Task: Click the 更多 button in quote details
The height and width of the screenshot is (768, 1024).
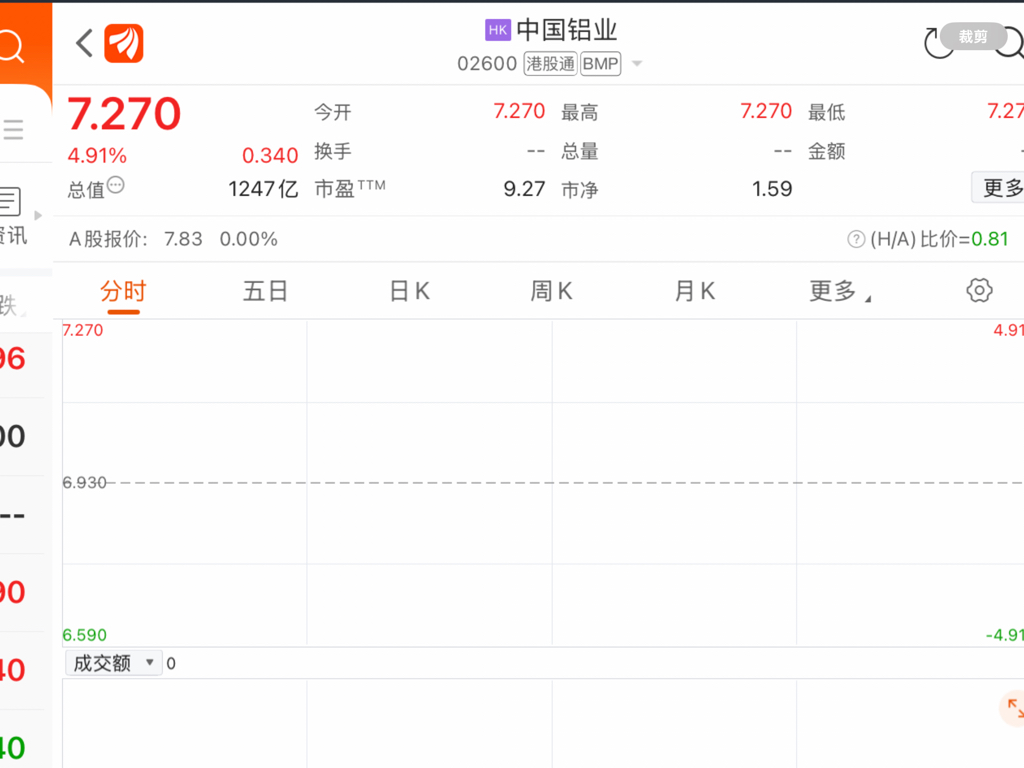Action: coord(999,188)
